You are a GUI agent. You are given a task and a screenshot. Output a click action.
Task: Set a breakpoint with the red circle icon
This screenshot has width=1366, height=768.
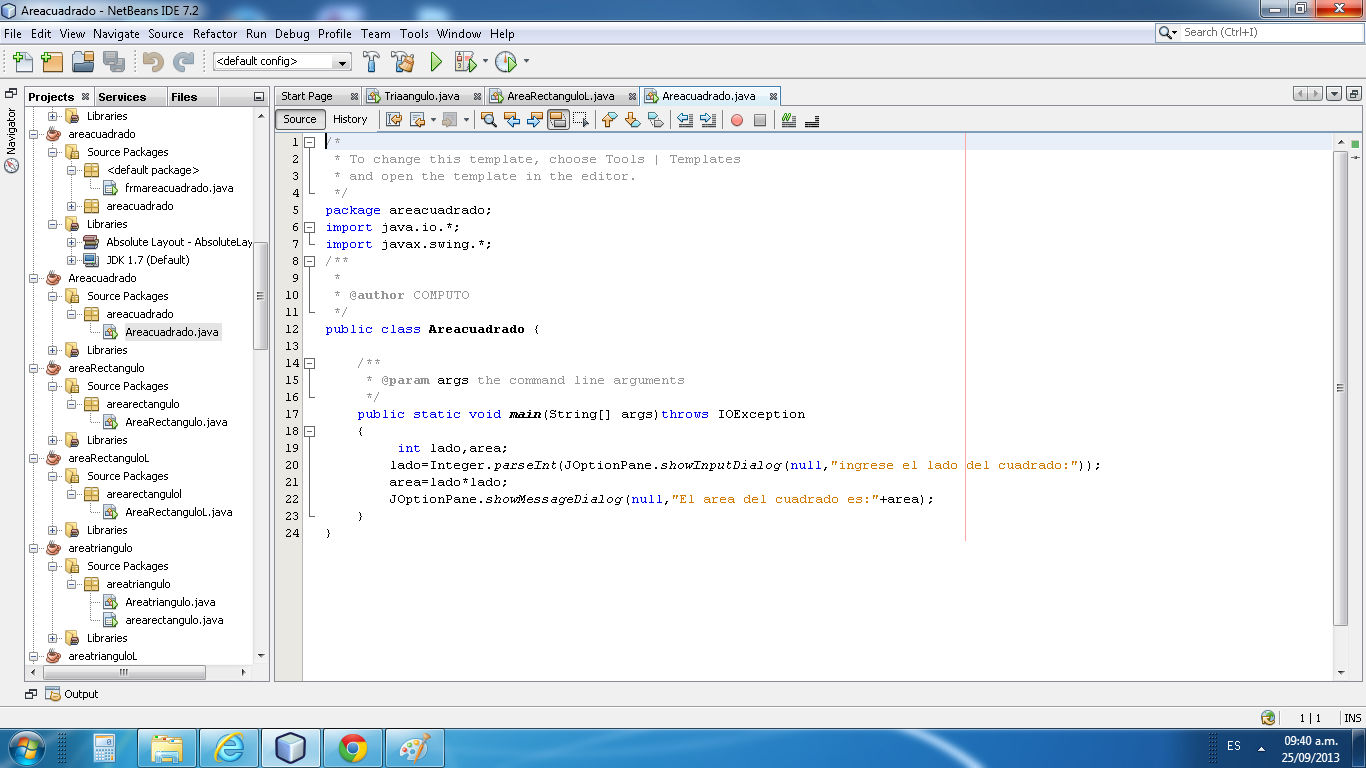click(x=735, y=120)
